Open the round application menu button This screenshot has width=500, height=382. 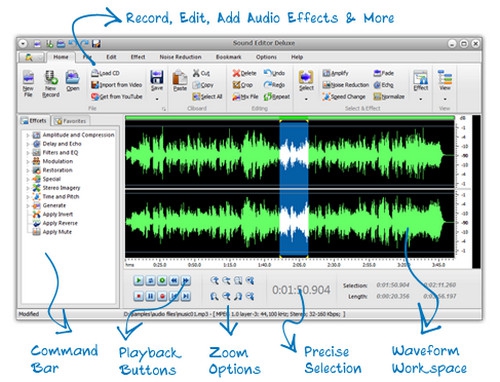click(23, 43)
